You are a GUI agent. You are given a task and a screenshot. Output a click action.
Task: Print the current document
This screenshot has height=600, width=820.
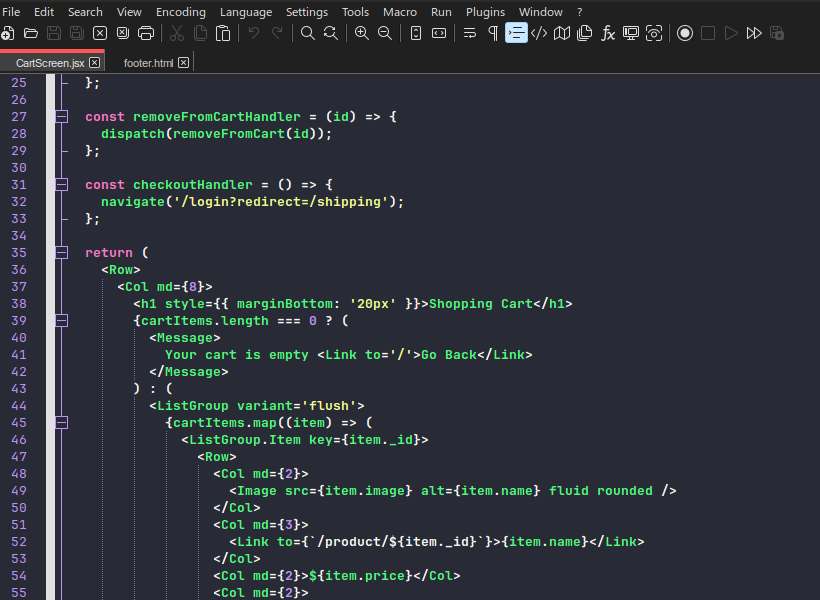(x=145, y=33)
